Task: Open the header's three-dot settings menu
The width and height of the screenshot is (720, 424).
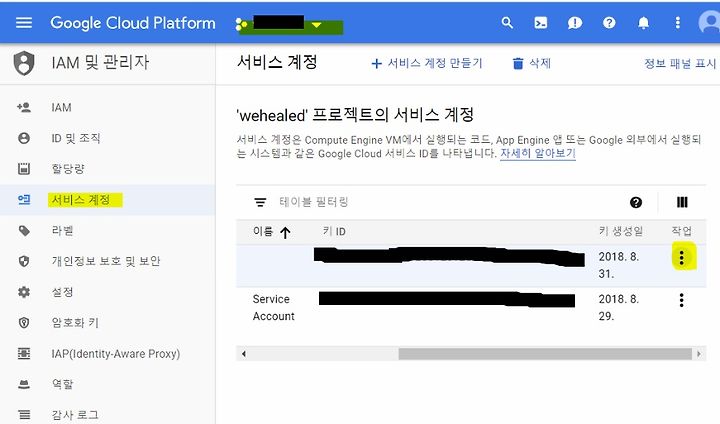Action: [x=678, y=23]
